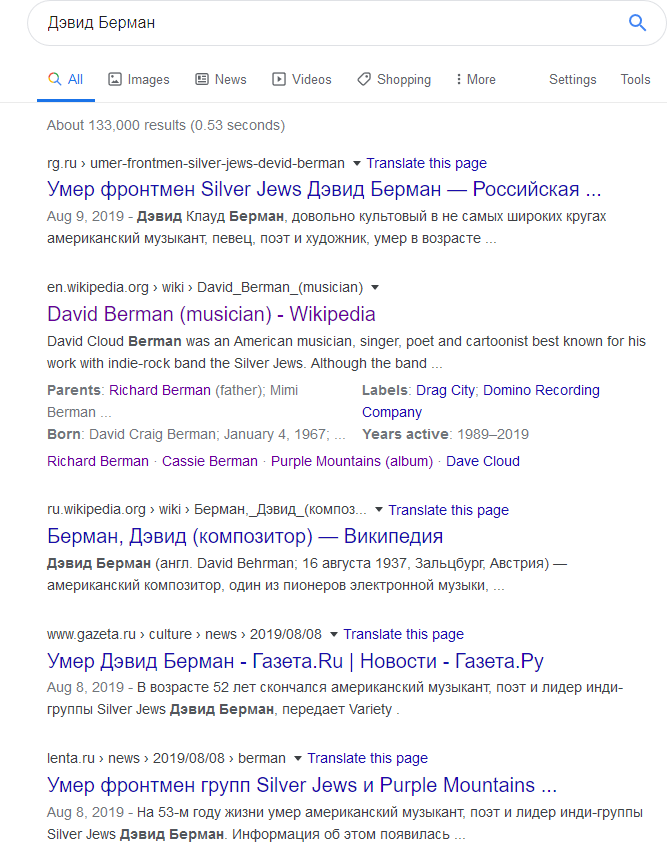Open the Газета.Ru news result title
This screenshot has height=860, width=667.
pyautogui.click(x=295, y=661)
